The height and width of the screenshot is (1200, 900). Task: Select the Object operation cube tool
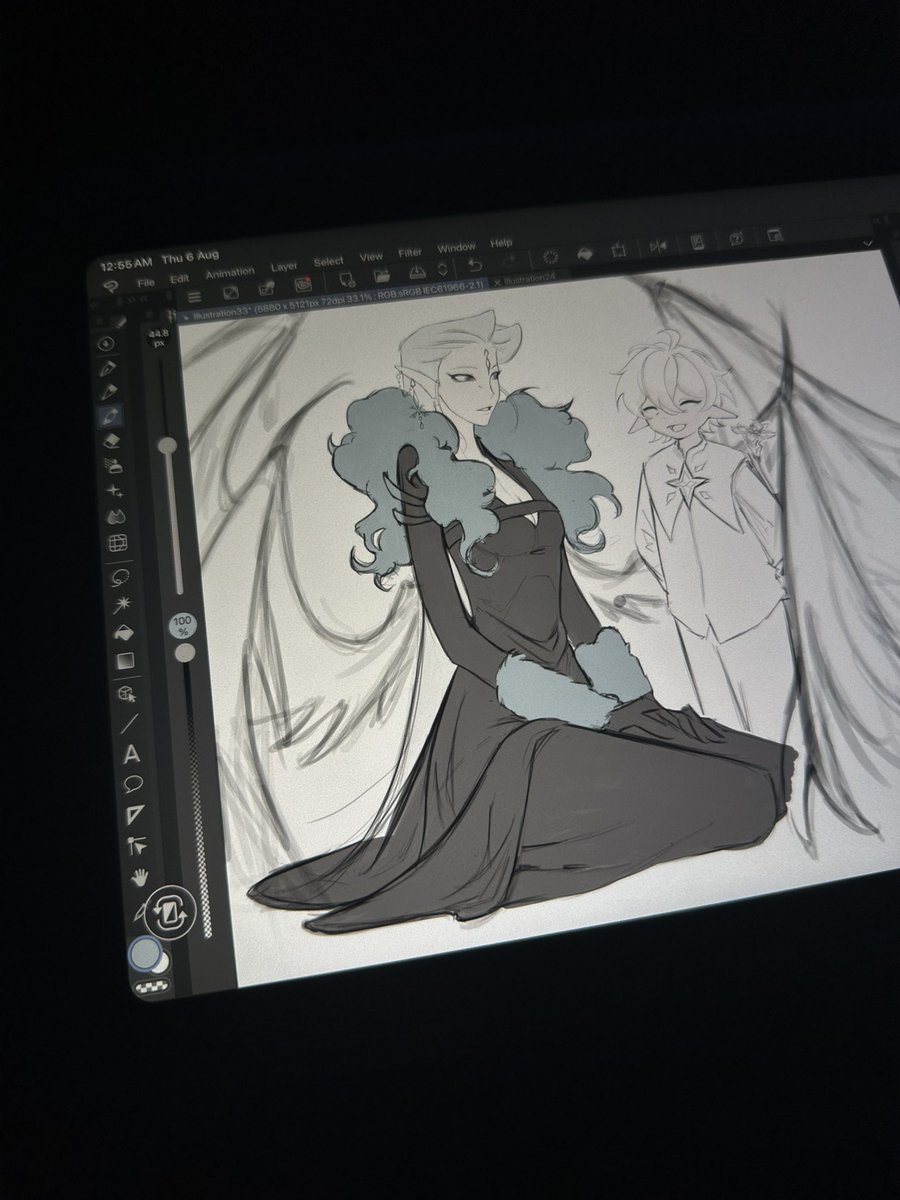127,693
